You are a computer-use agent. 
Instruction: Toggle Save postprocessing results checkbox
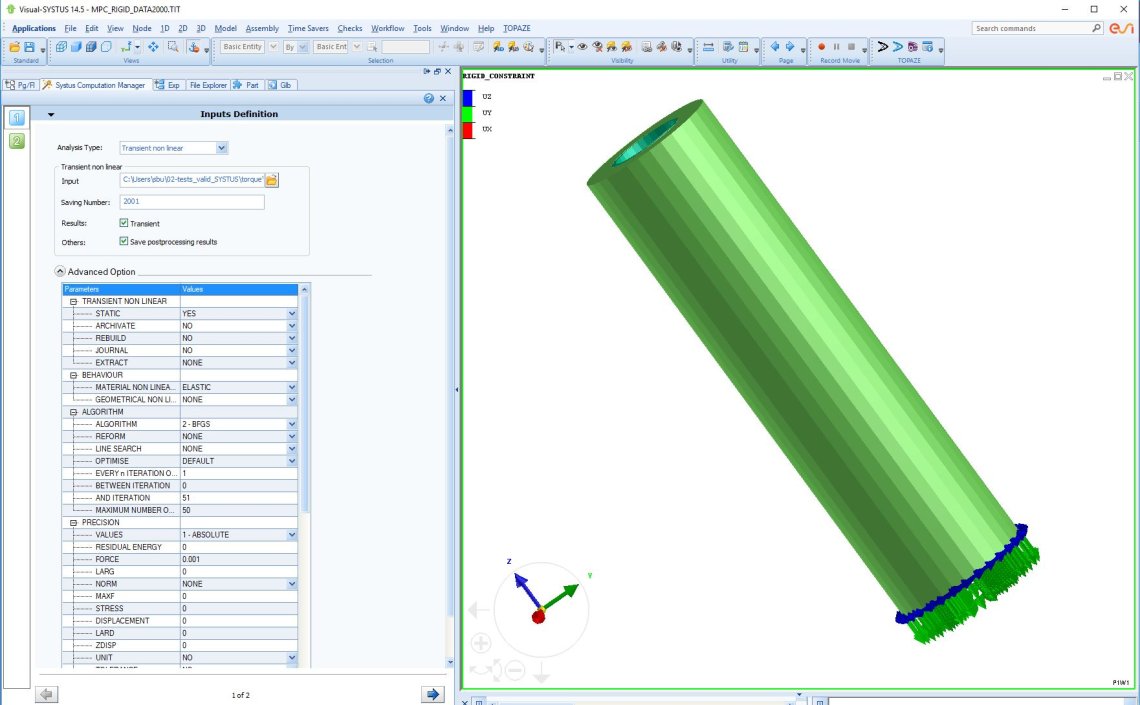(x=124, y=241)
